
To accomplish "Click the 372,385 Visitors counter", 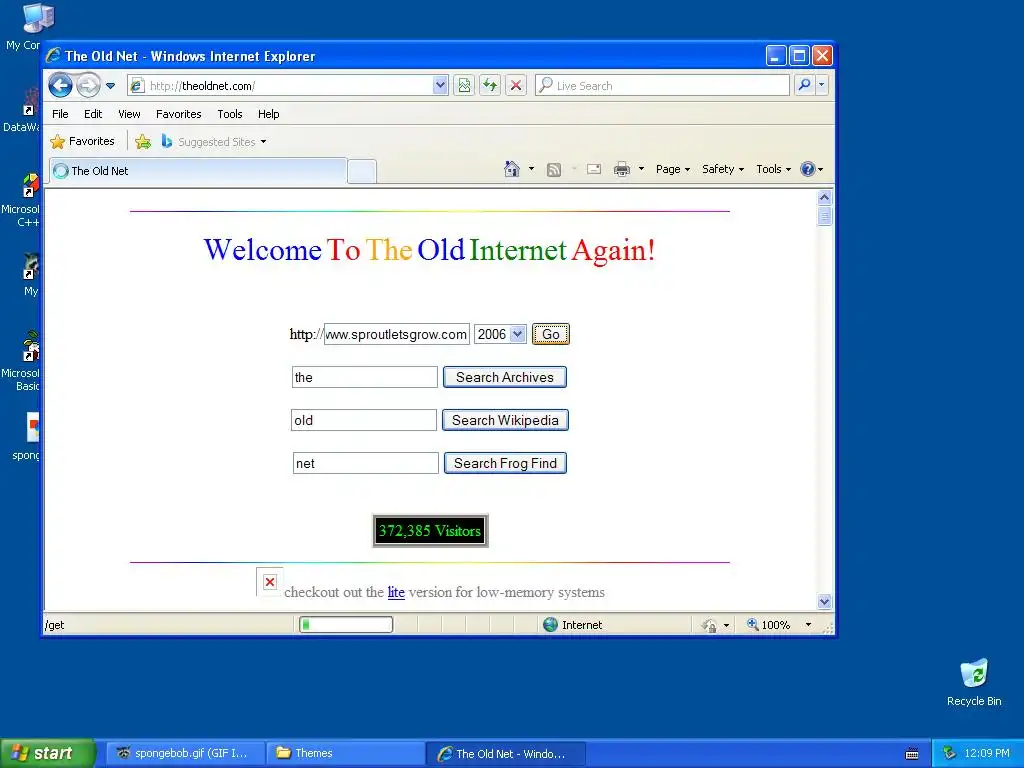I will [x=430, y=531].
